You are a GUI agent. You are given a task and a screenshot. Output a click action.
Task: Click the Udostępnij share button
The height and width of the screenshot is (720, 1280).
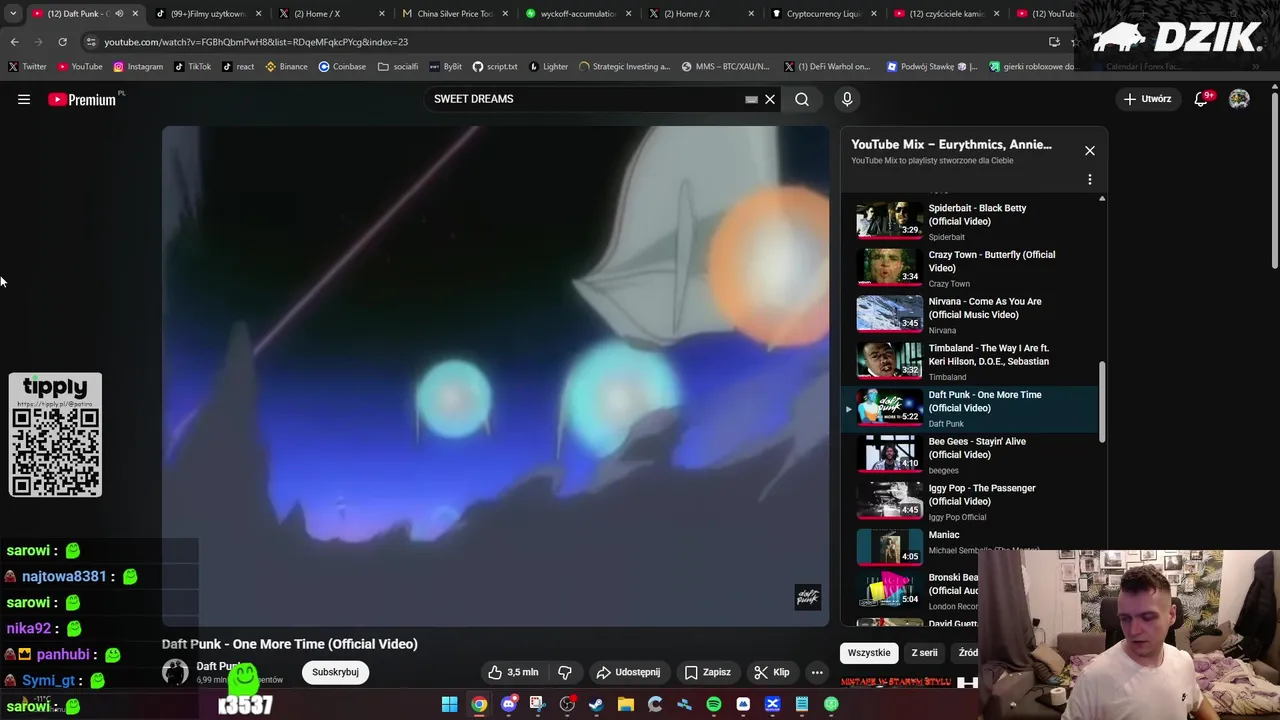(628, 672)
